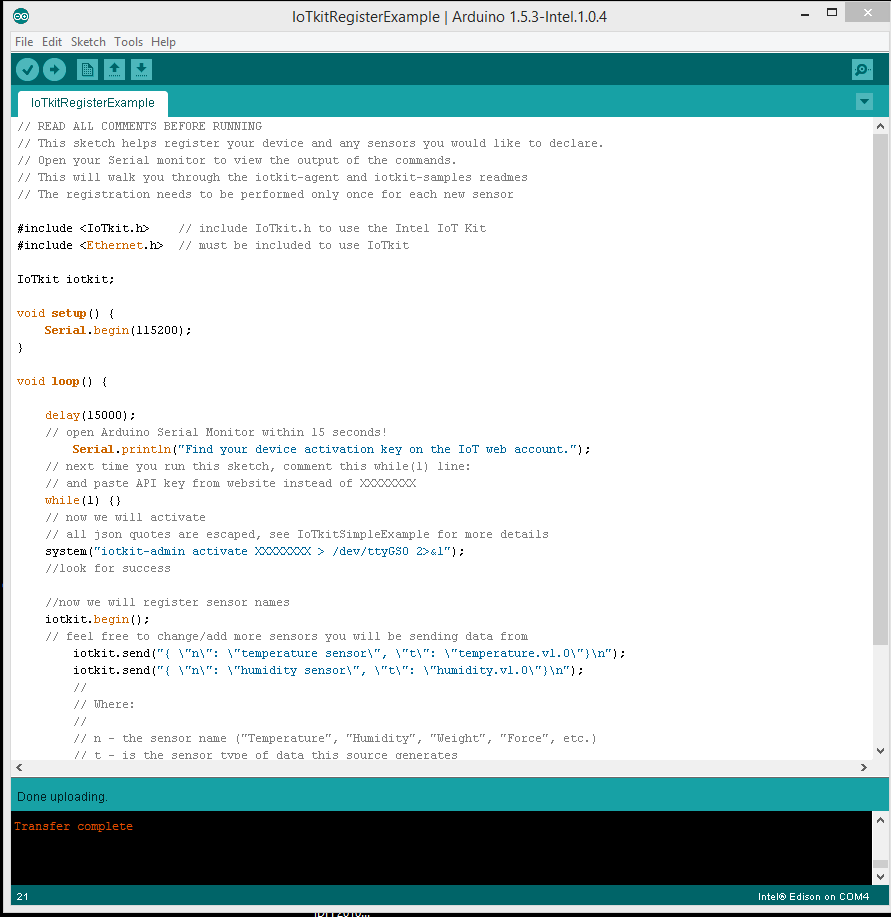Close the Arduino window

pos(867,13)
